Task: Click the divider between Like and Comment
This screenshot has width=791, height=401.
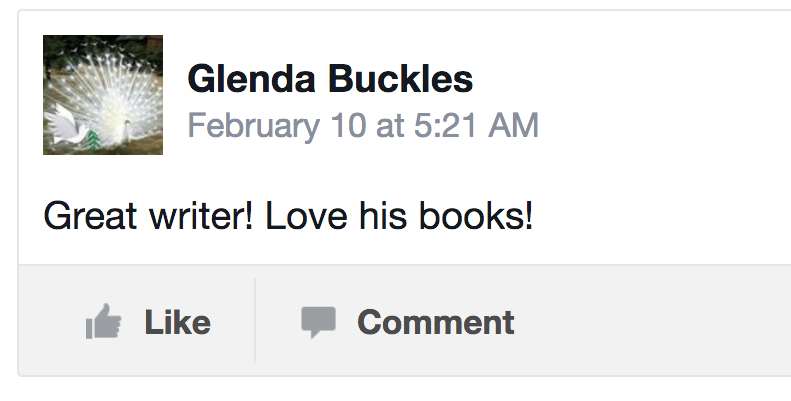Action: coord(255,321)
